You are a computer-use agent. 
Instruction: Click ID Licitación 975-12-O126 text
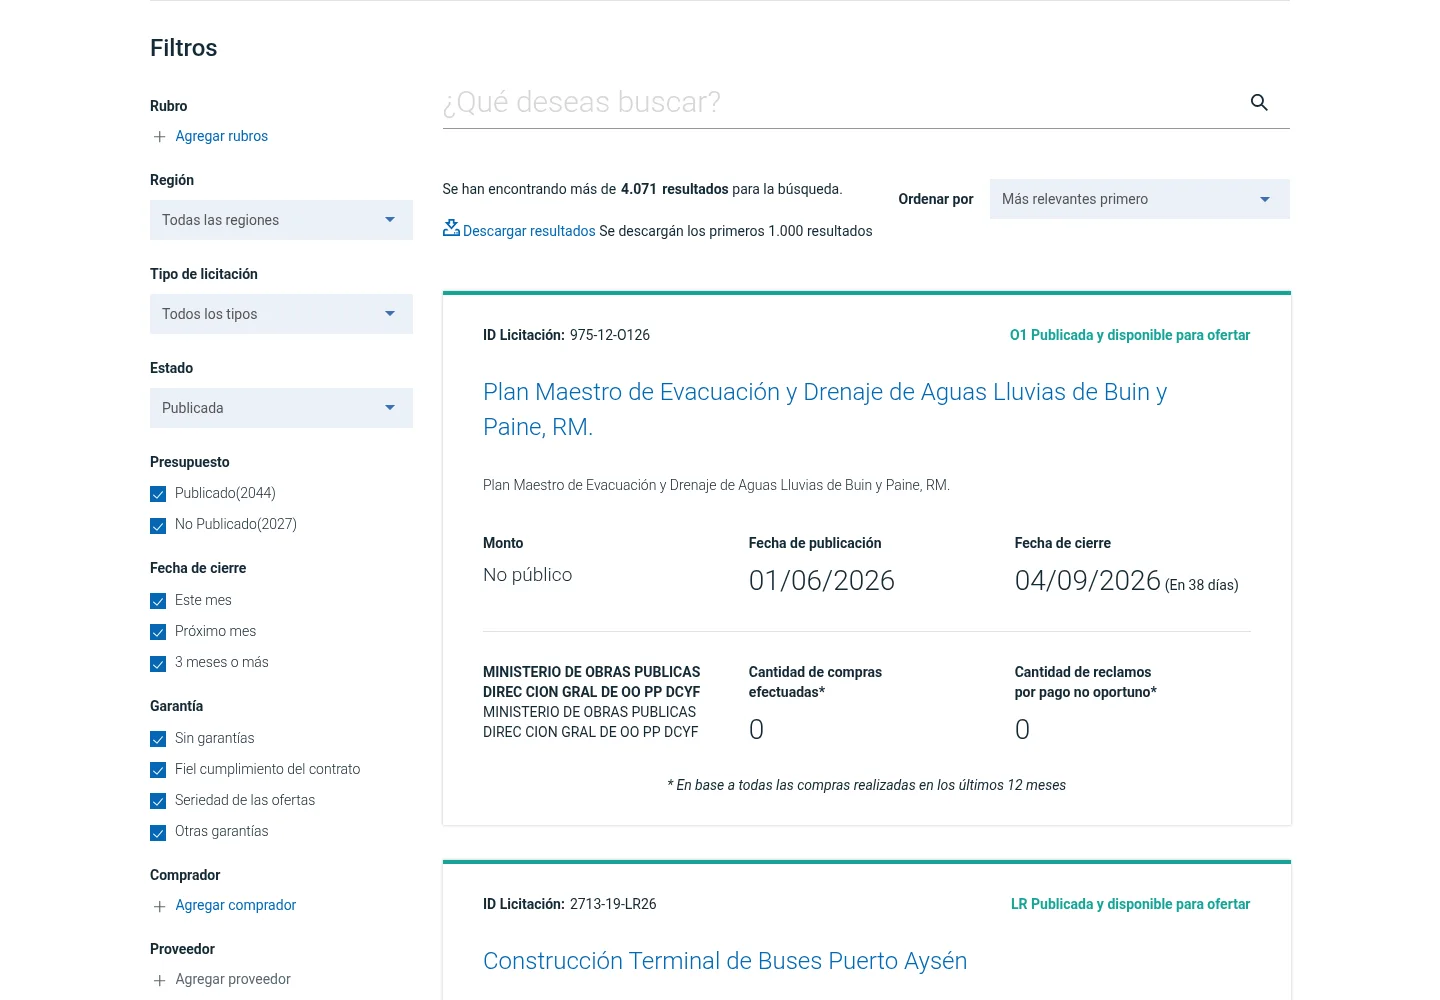tap(566, 335)
